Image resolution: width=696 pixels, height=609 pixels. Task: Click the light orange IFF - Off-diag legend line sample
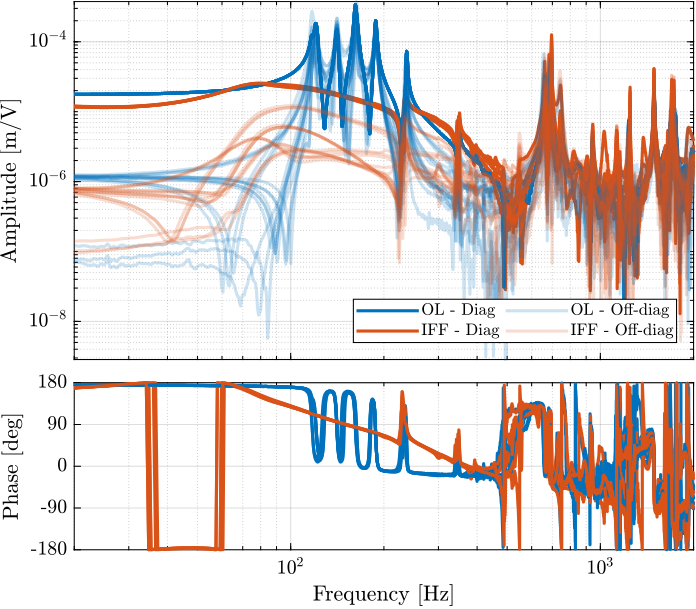pos(537,330)
